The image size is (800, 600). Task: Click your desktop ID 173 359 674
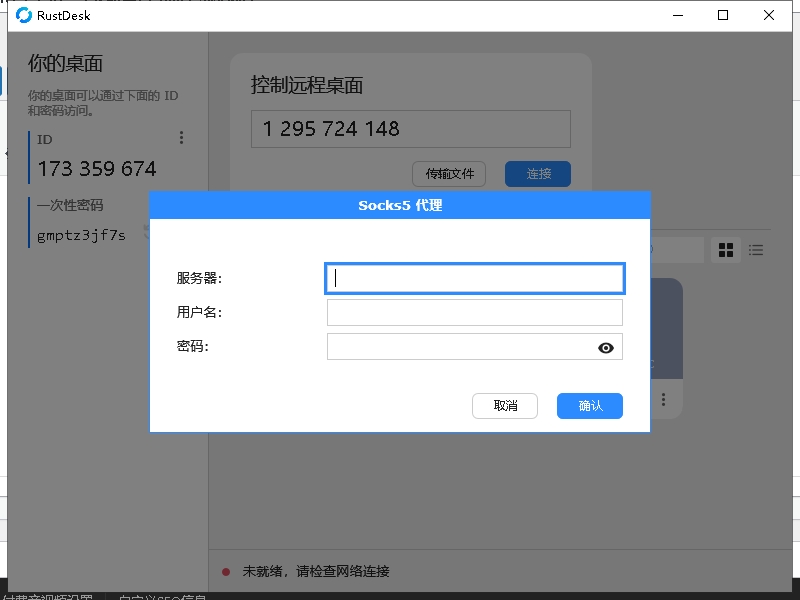97,169
